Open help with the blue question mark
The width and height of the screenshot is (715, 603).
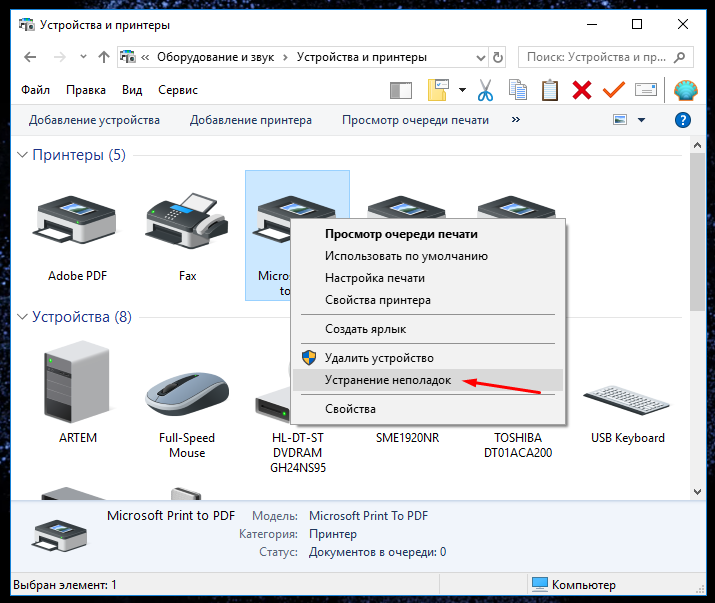click(x=683, y=120)
